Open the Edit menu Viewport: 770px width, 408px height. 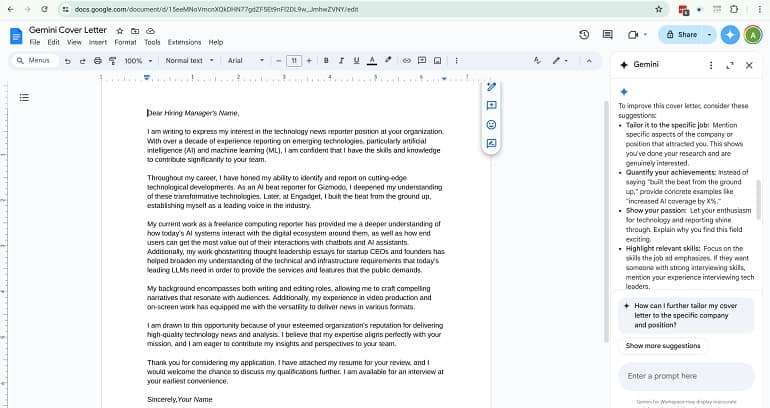pos(54,42)
